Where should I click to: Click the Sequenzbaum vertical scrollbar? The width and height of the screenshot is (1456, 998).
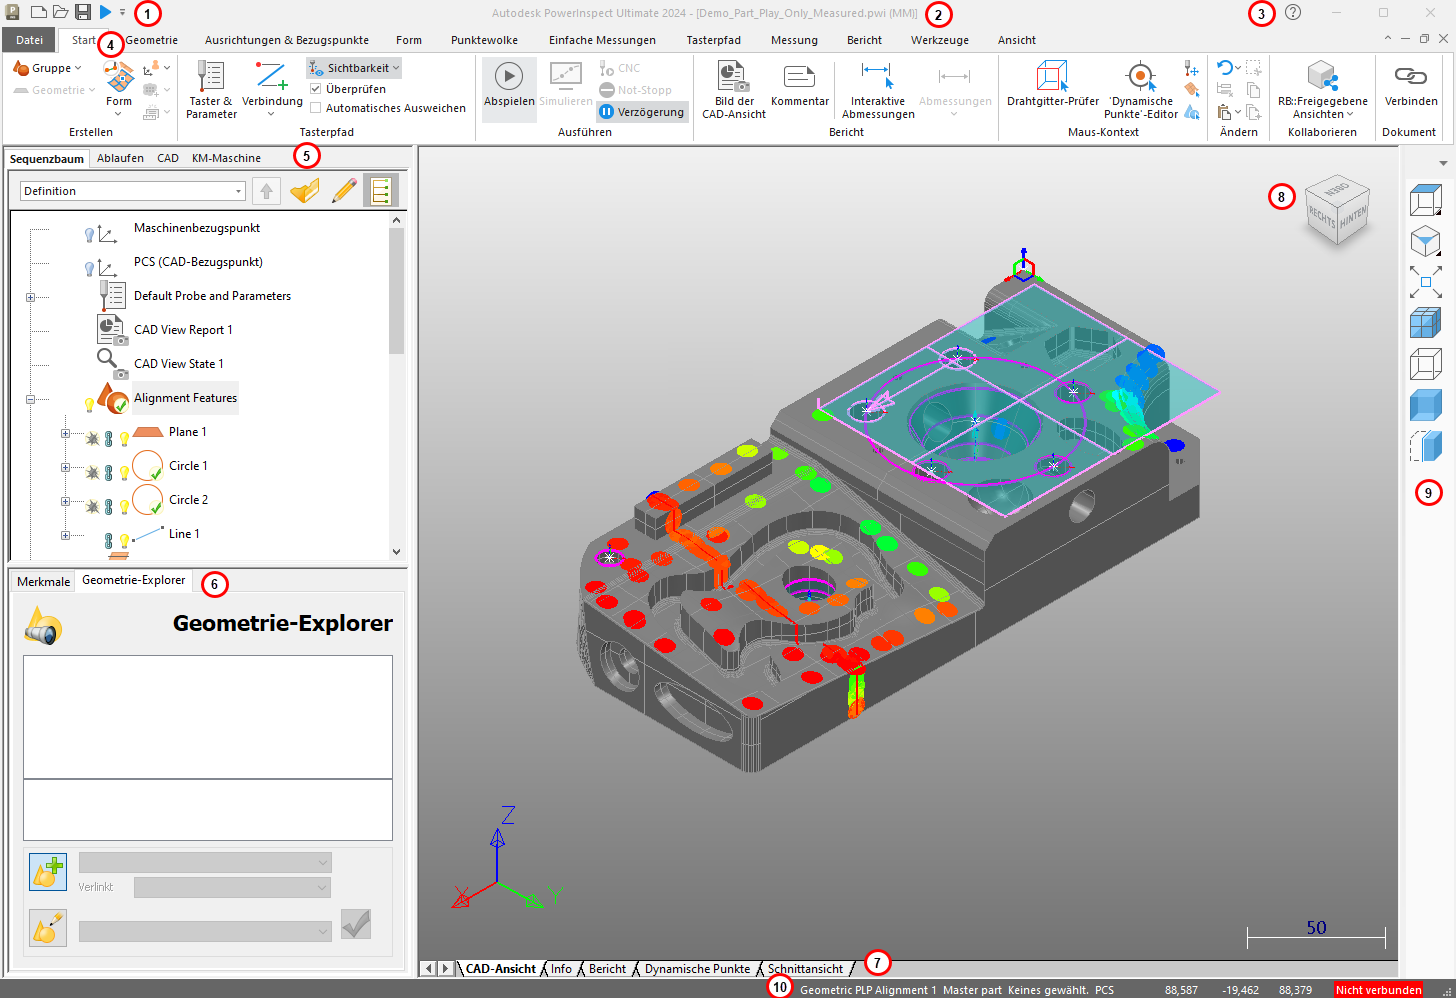(x=397, y=291)
